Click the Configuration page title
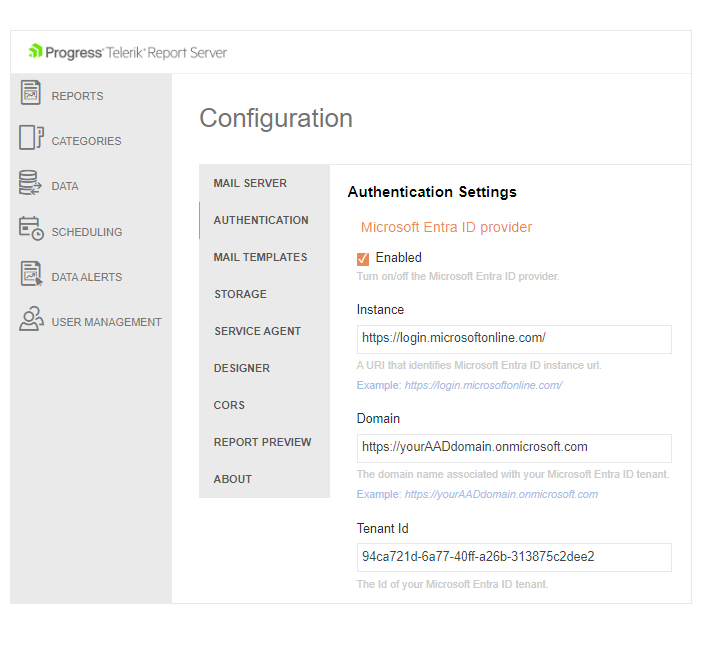 [276, 119]
